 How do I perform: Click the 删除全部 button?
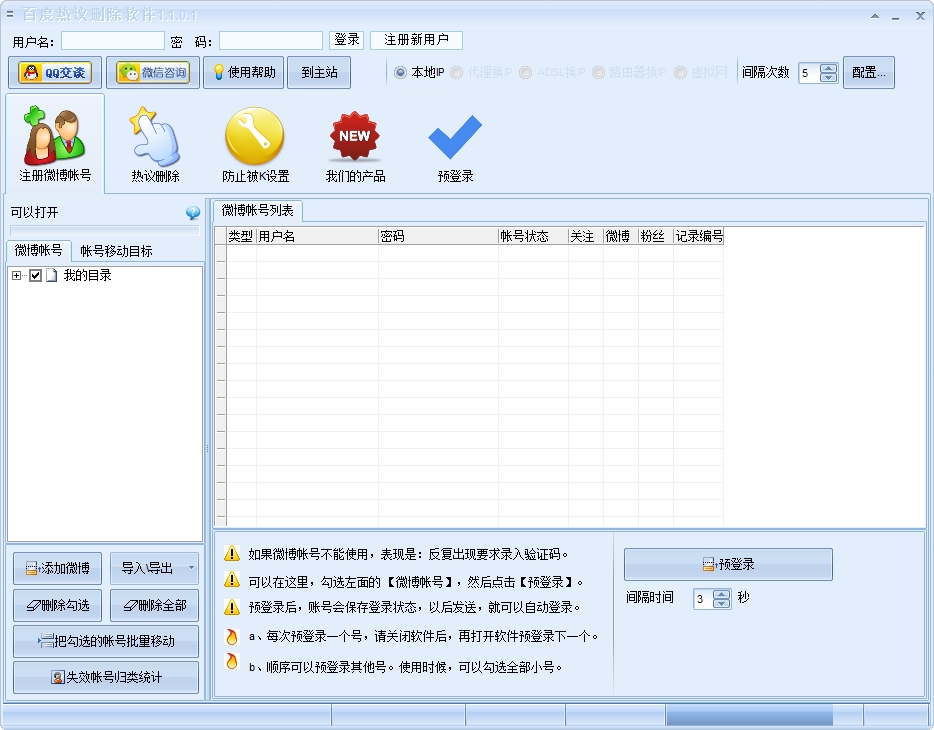[x=154, y=606]
